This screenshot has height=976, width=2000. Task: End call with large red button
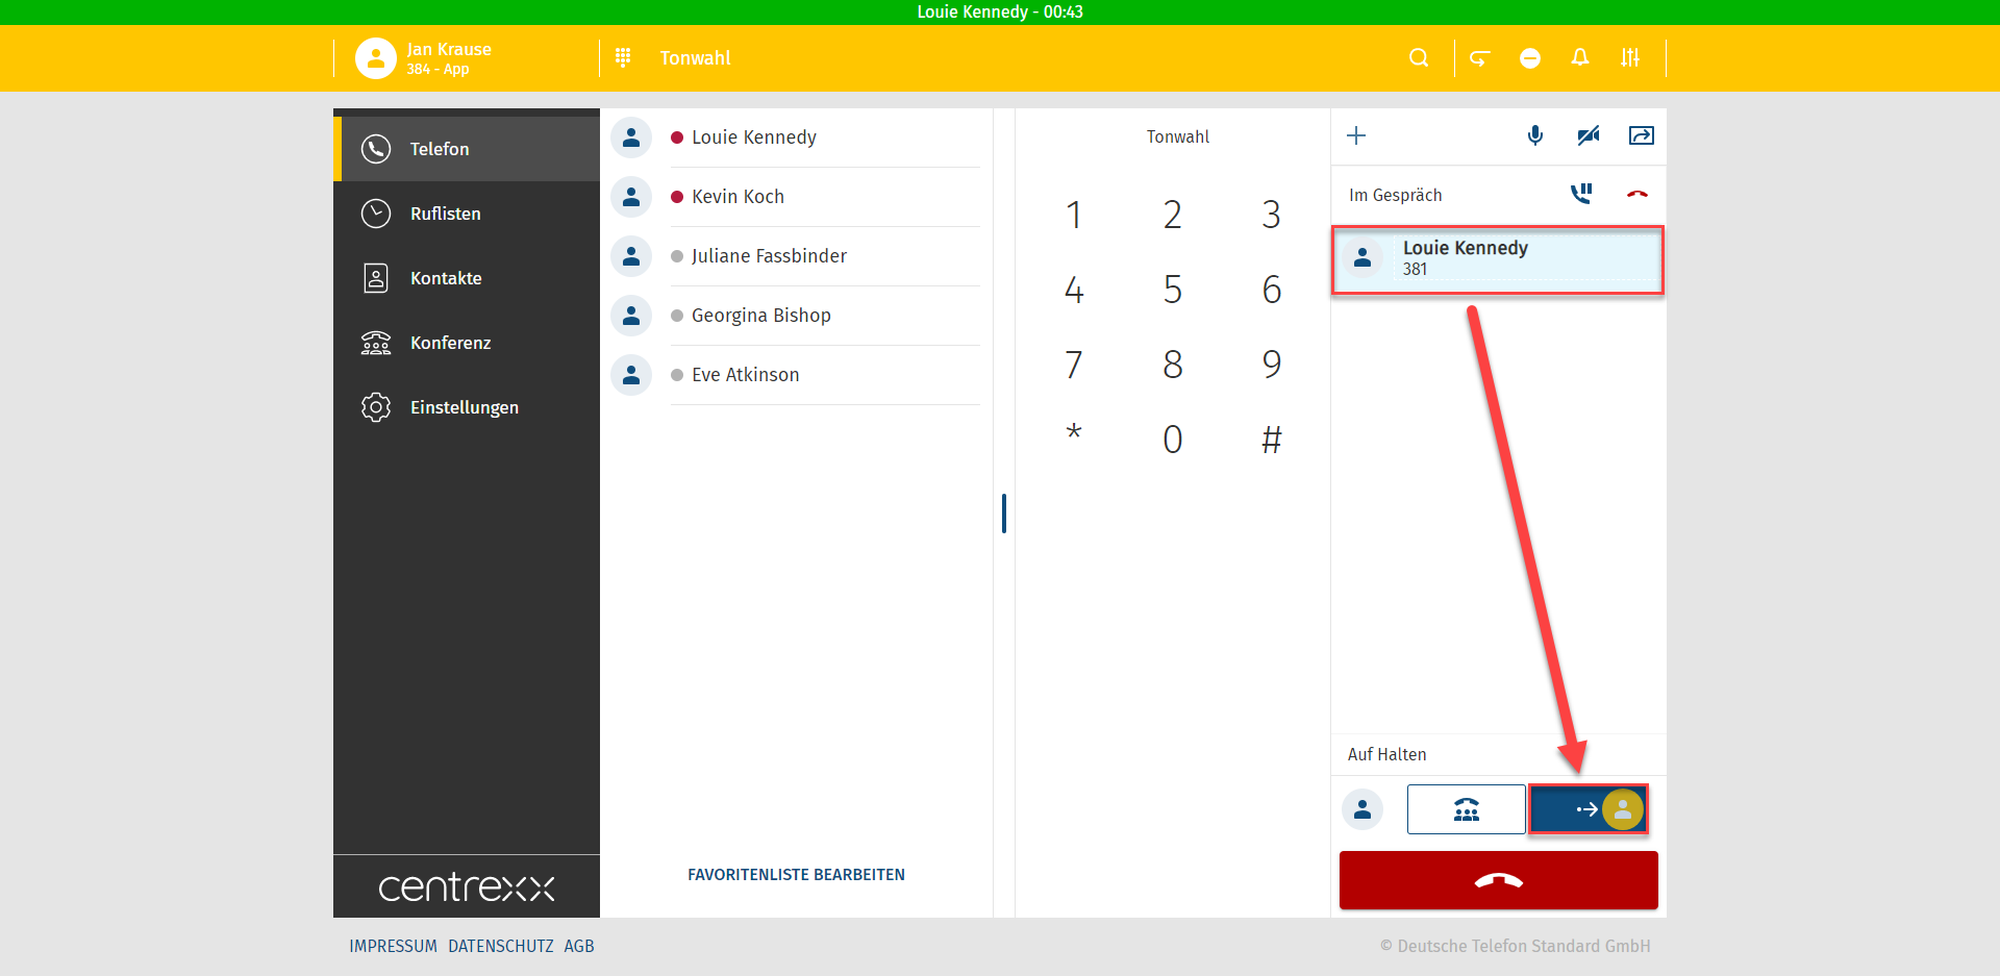[x=1498, y=880]
